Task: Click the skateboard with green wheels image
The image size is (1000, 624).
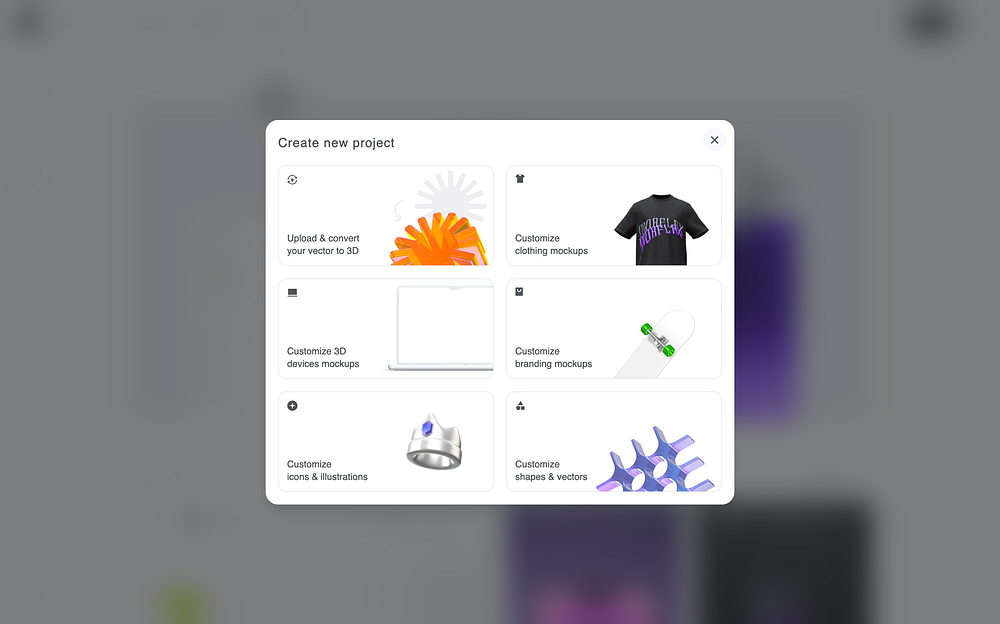Action: [x=656, y=343]
